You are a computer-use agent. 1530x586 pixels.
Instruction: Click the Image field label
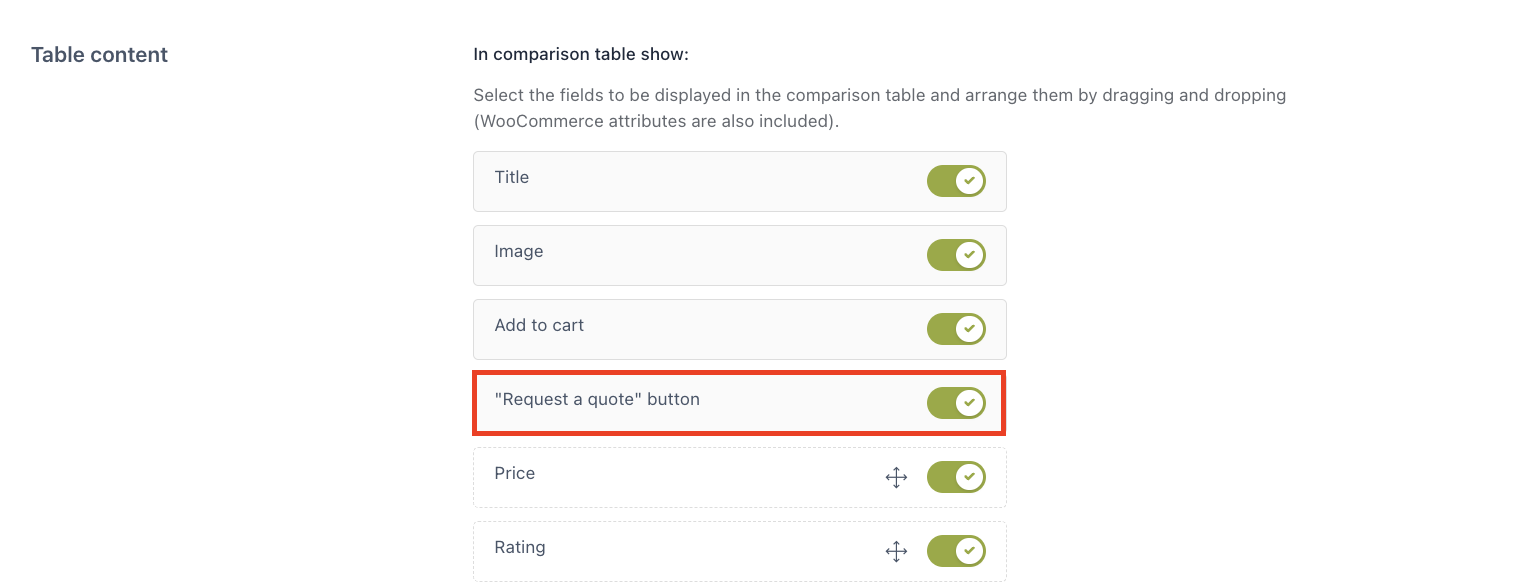coord(519,251)
